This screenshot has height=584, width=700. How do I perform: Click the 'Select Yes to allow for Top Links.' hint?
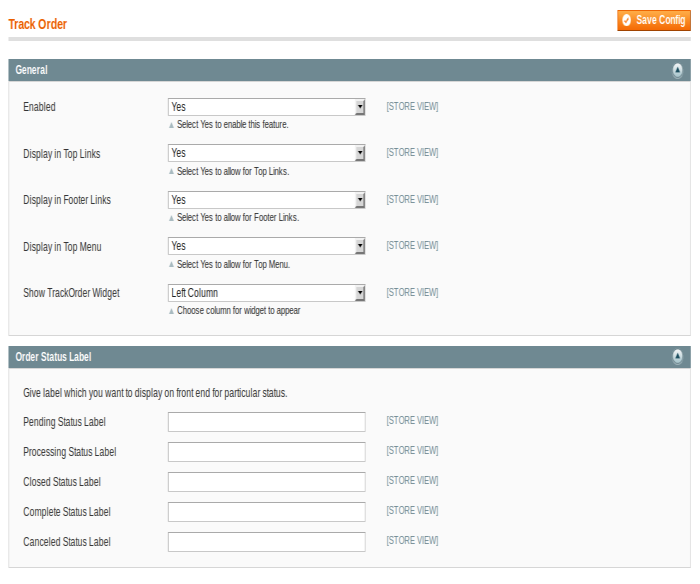click(233, 171)
